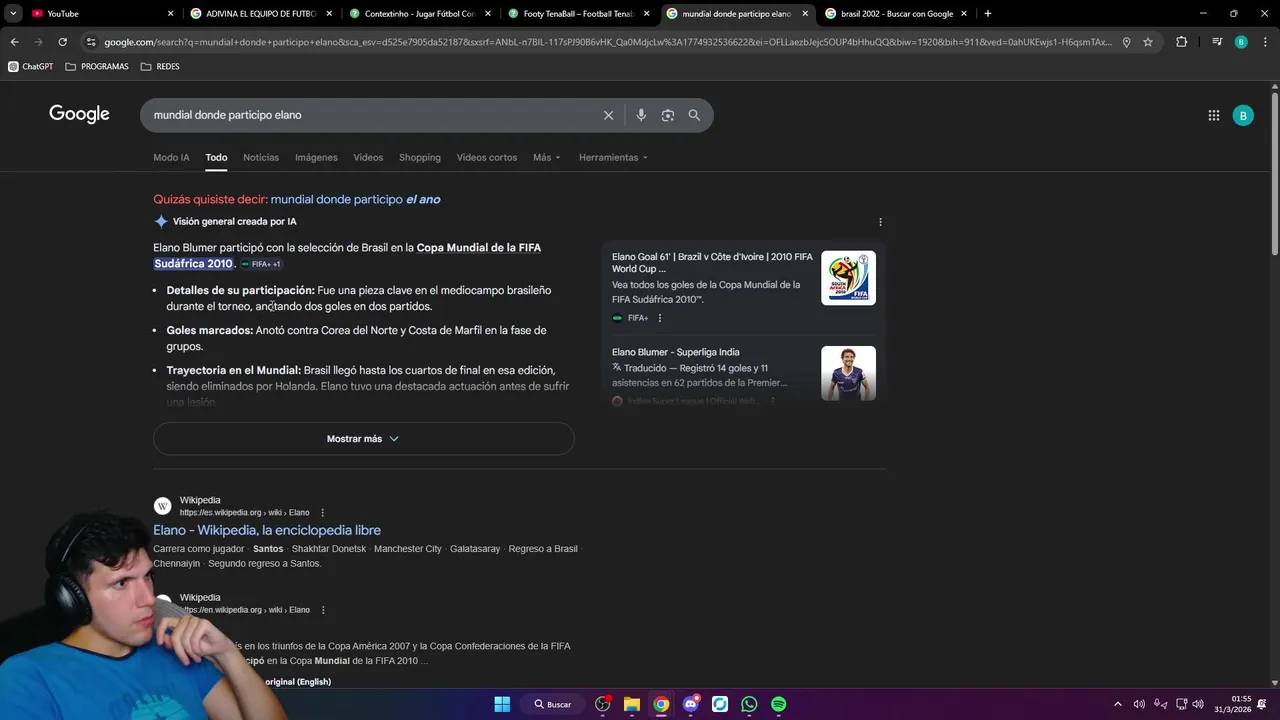1280x720 pixels.
Task: Select the Vídeos cortos search tab
Action: point(487,157)
